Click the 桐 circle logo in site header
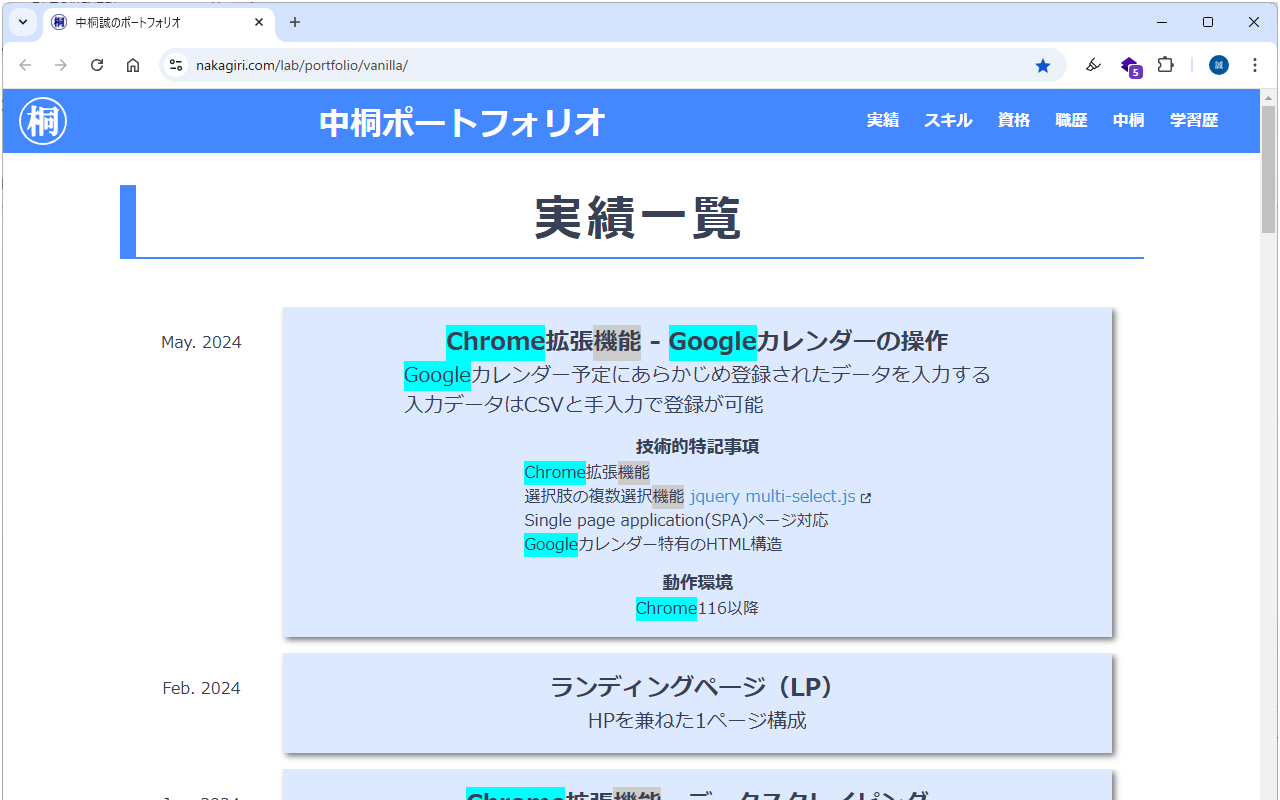Viewport: 1280px width, 800px height. pos(43,121)
